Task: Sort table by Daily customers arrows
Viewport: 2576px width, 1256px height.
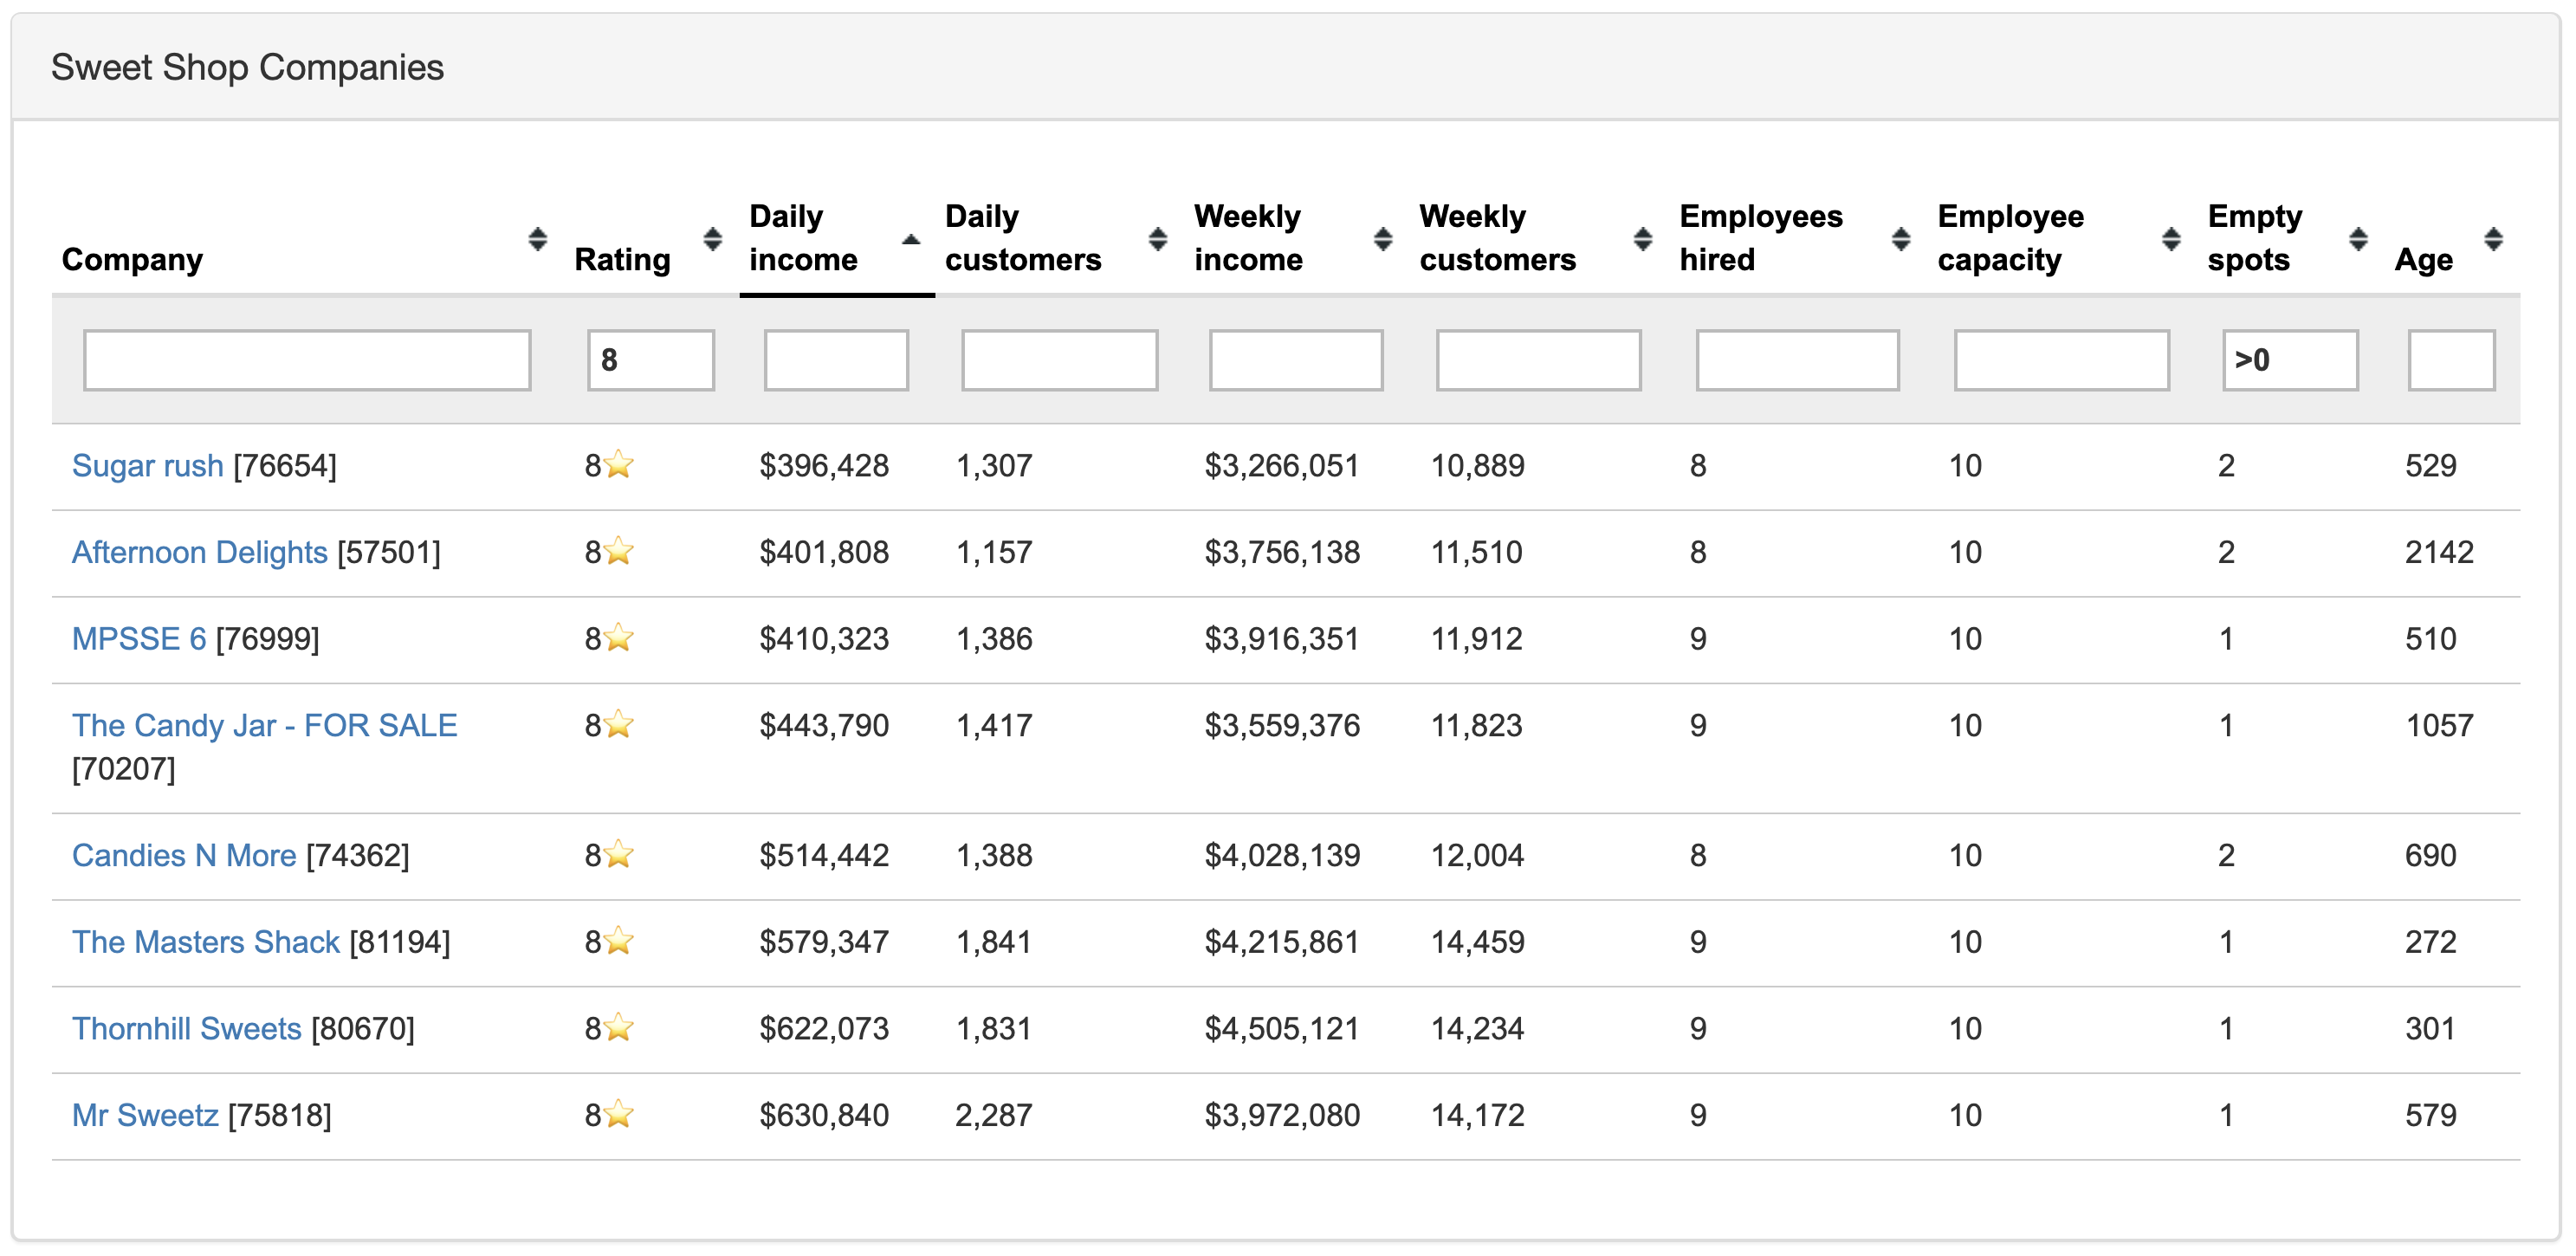Action: pos(1157,239)
